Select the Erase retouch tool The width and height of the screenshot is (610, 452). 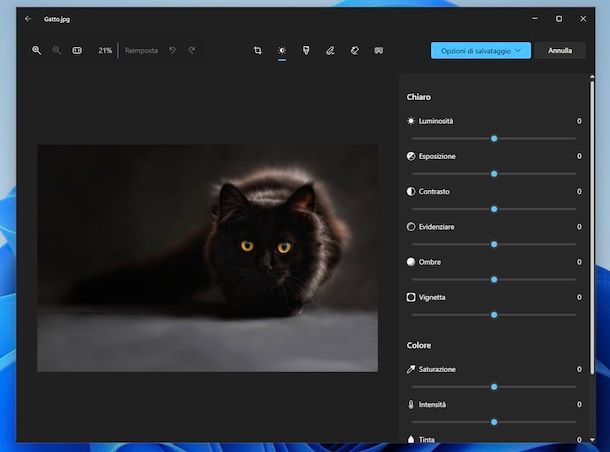pyautogui.click(x=354, y=50)
